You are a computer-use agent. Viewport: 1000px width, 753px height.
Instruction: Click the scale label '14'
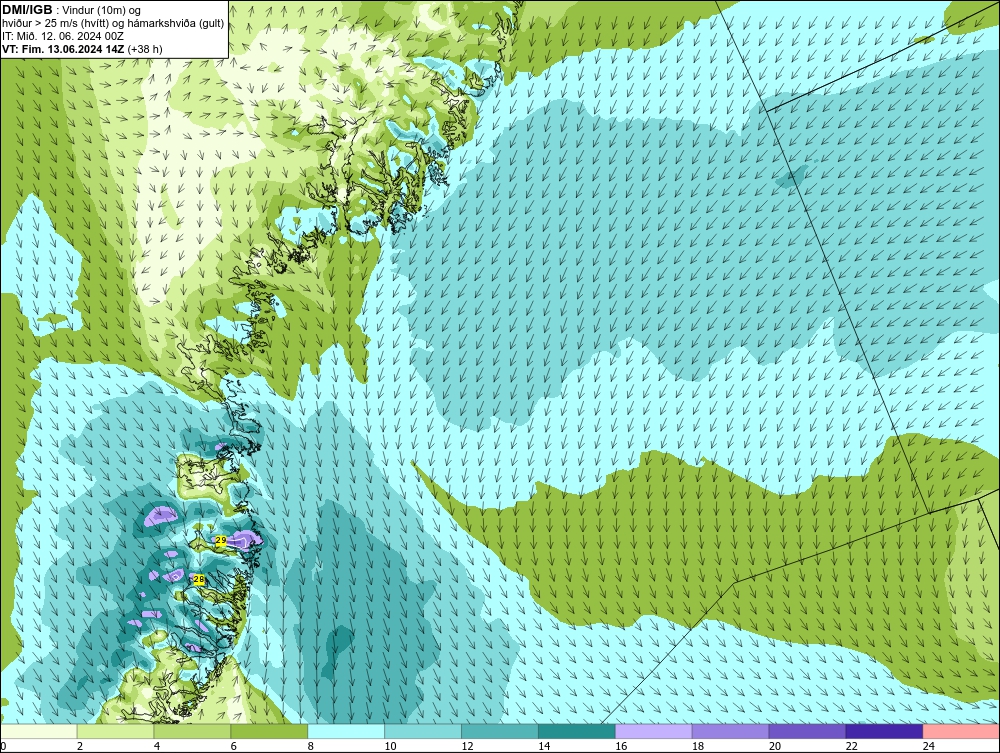[544, 746]
